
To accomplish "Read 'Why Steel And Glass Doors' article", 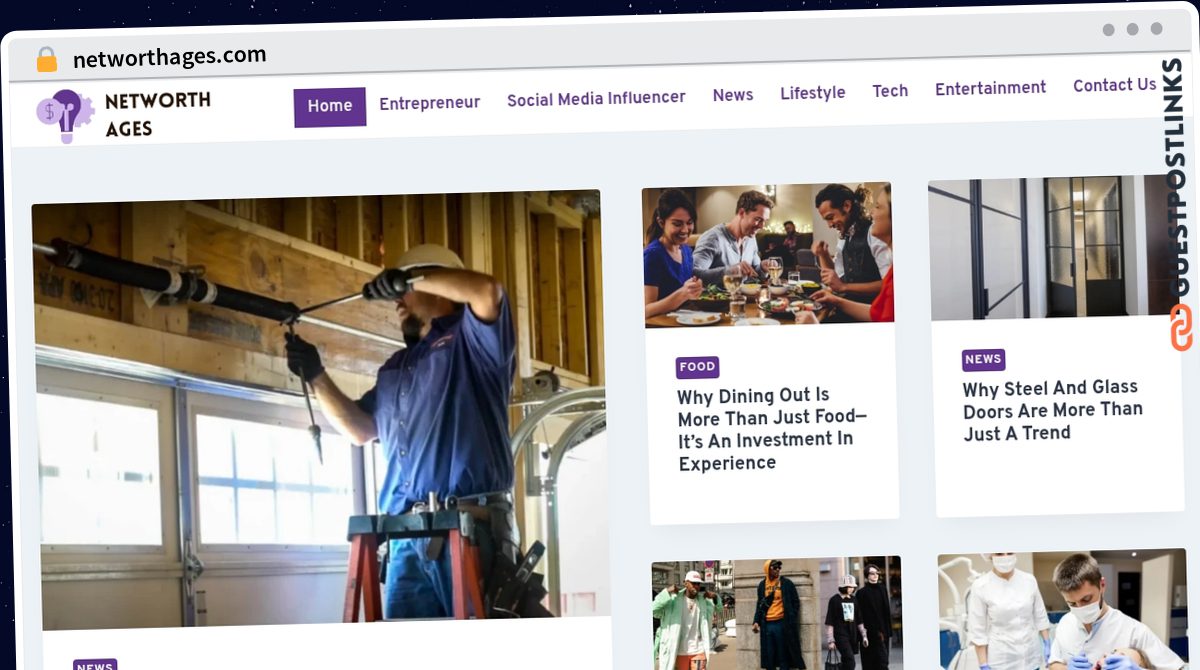I will [1052, 410].
